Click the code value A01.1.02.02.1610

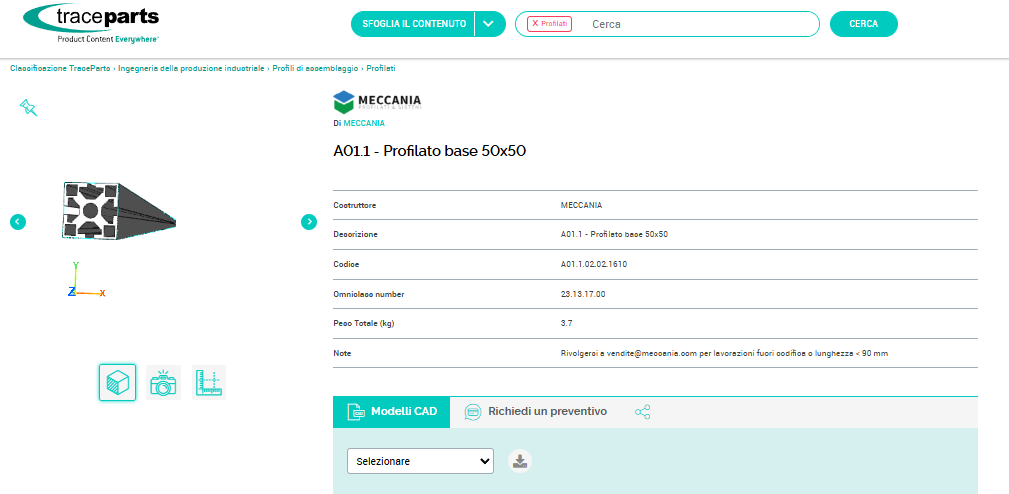tap(594, 264)
